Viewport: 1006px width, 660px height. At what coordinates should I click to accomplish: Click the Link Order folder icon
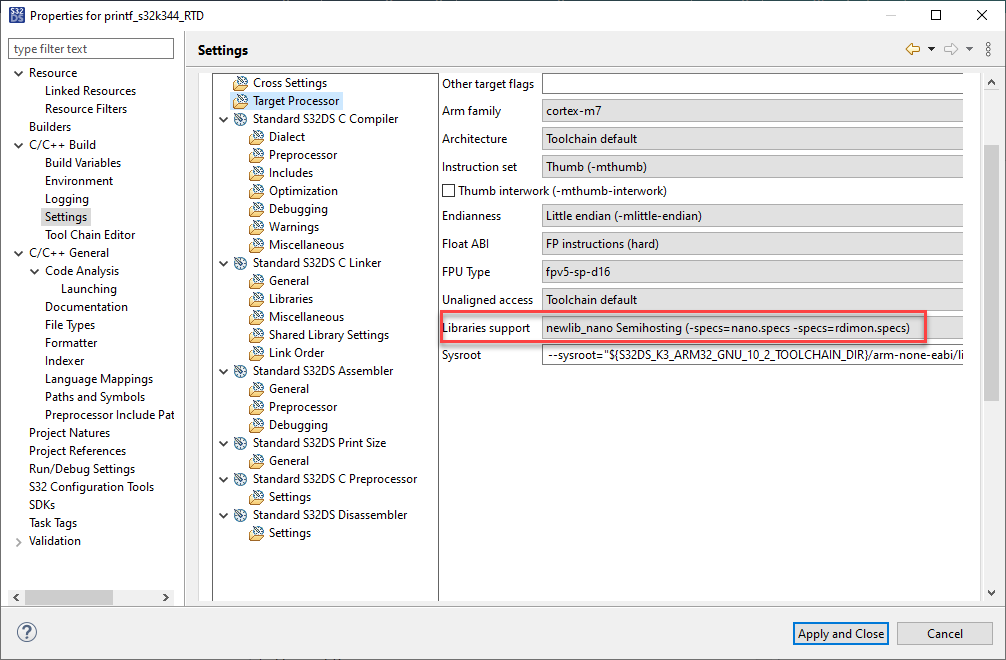click(x=257, y=352)
